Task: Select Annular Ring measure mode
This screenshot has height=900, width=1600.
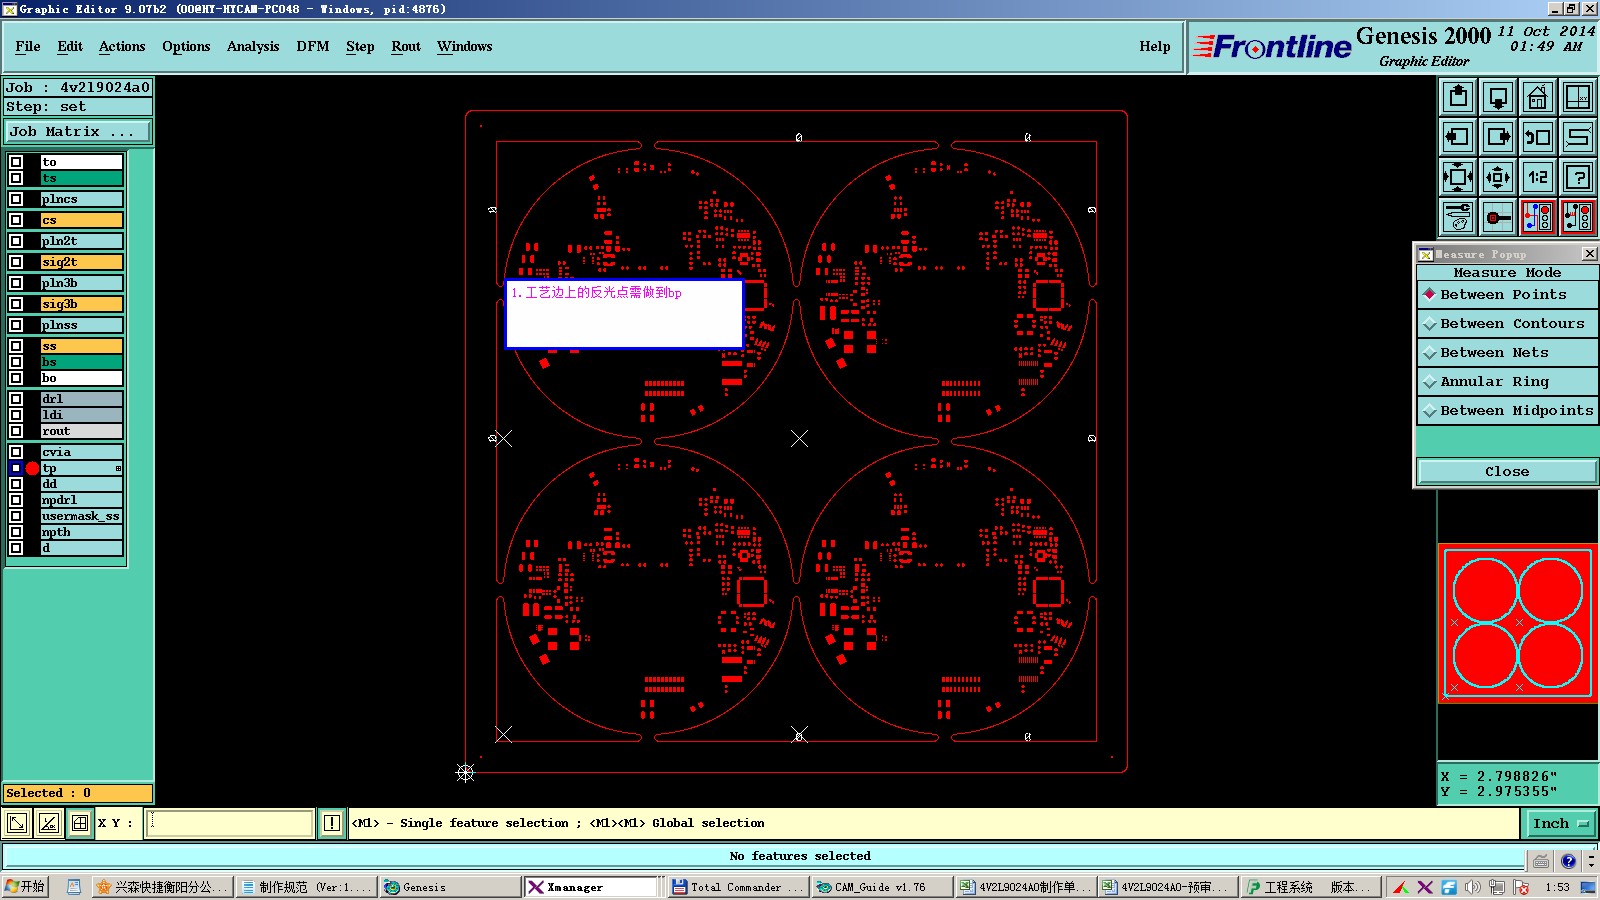Action: [x=1507, y=382]
